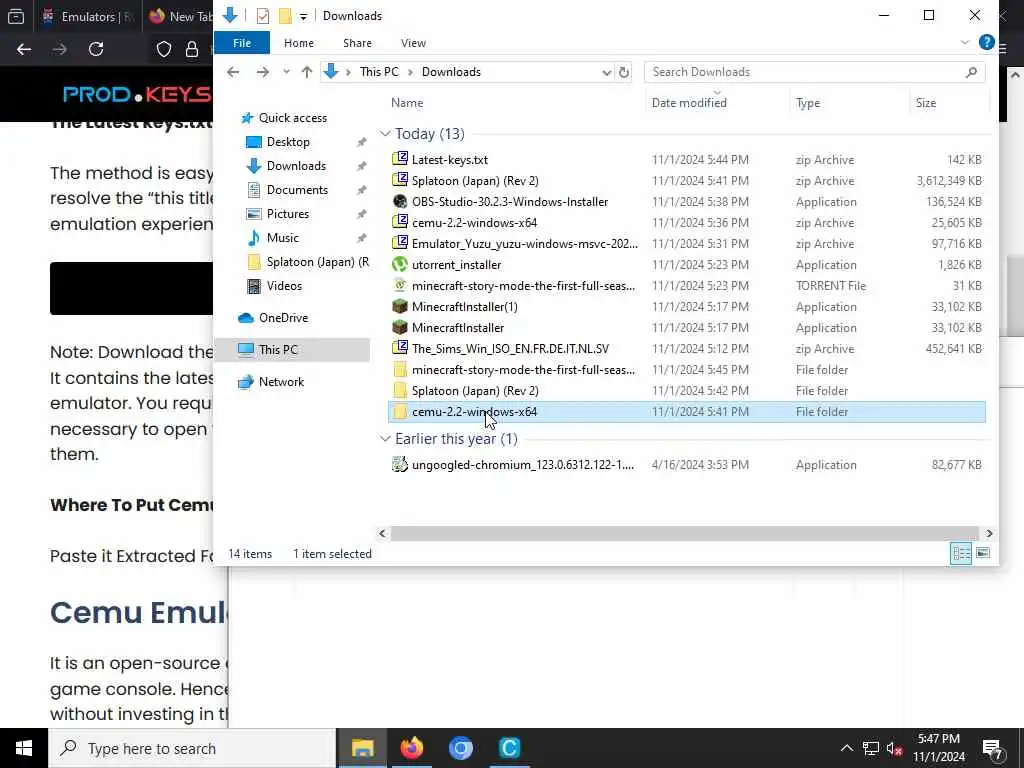Sort by Name column header

[407, 103]
